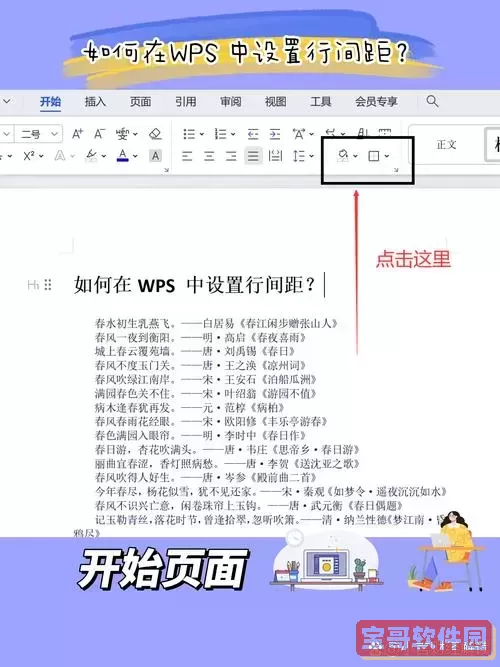Click the phonetic guide (雯) icon
This screenshot has height=667, width=500.
coord(122,134)
